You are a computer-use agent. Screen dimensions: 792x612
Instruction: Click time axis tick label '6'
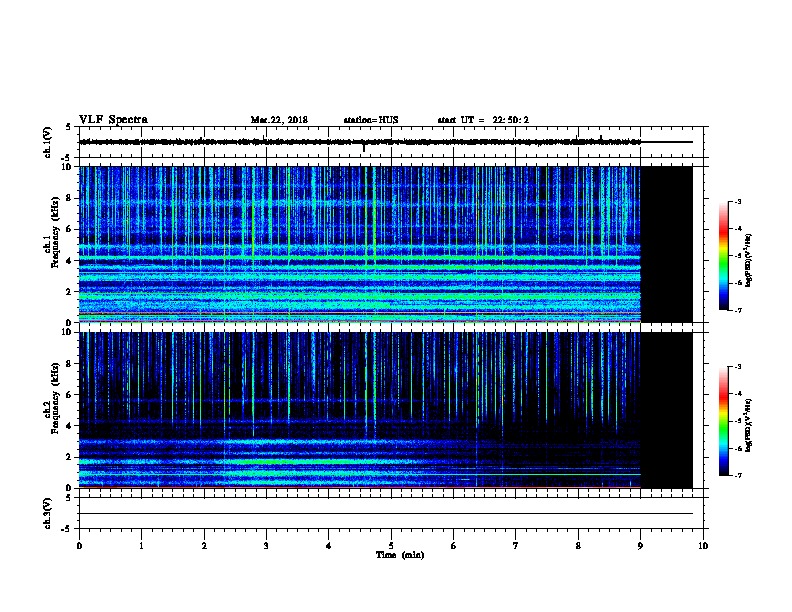tap(453, 546)
